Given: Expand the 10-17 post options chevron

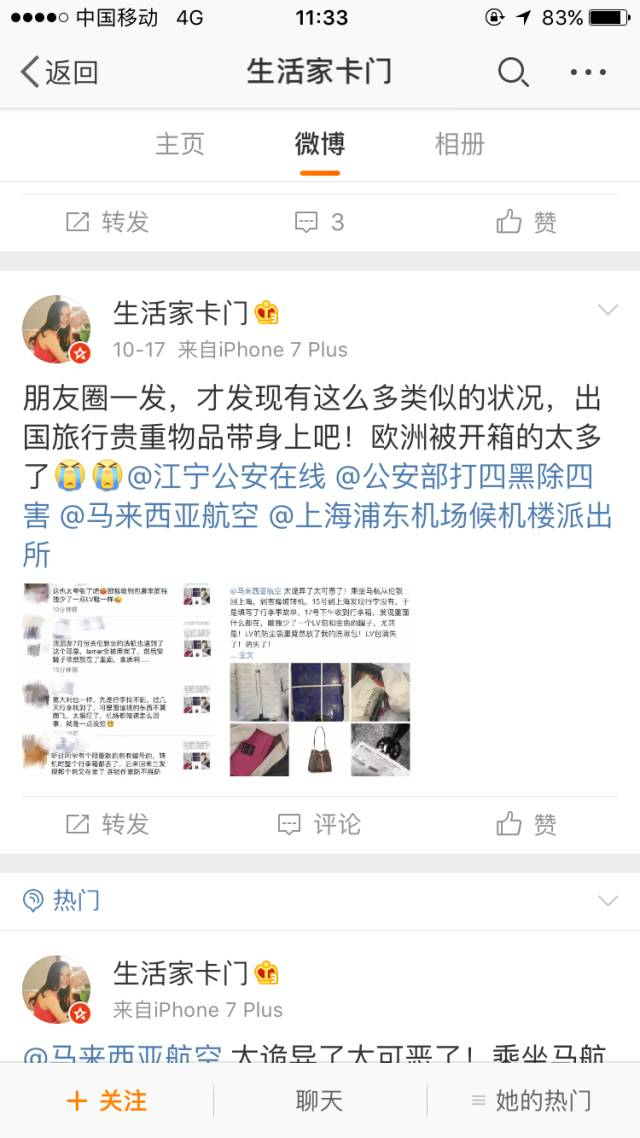Looking at the screenshot, I should coord(607,311).
